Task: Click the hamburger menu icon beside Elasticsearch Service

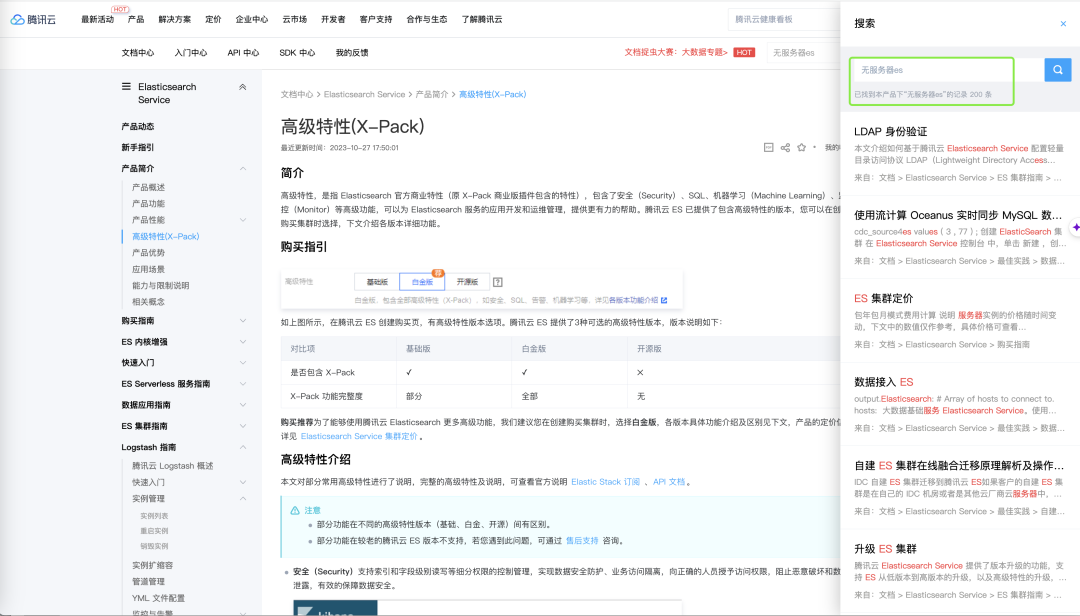Action: coord(126,87)
